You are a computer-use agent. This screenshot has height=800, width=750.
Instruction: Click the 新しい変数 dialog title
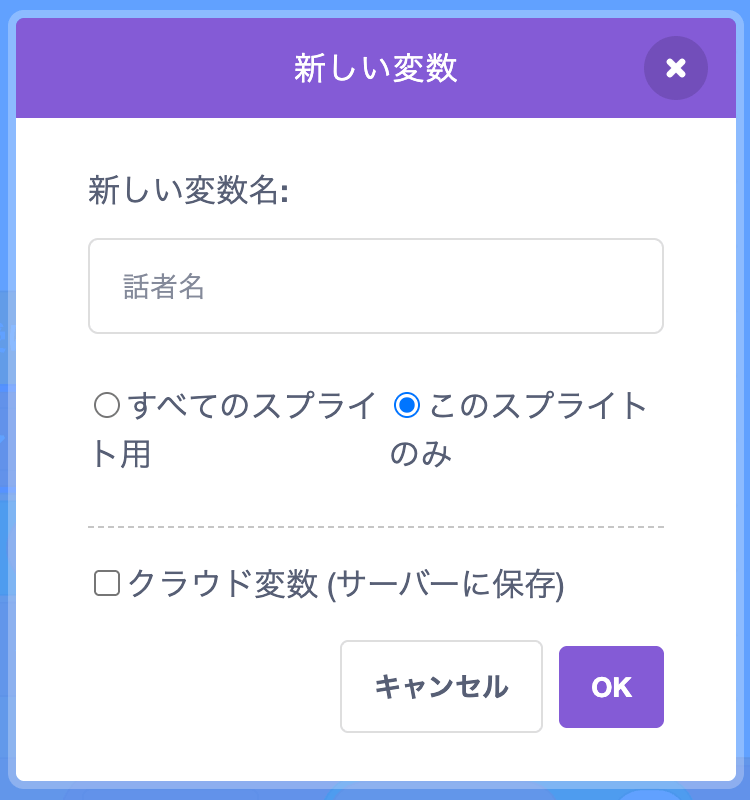375,68
